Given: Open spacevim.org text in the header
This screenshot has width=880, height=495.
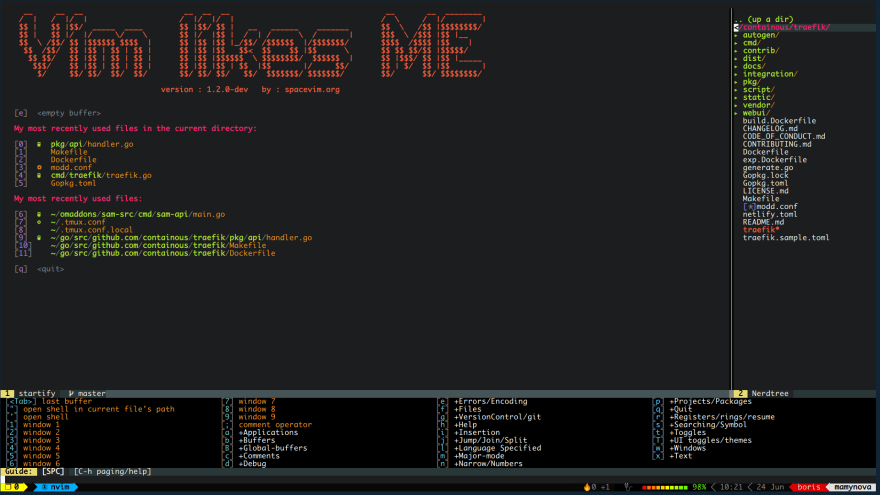Looking at the screenshot, I should click(312, 89).
